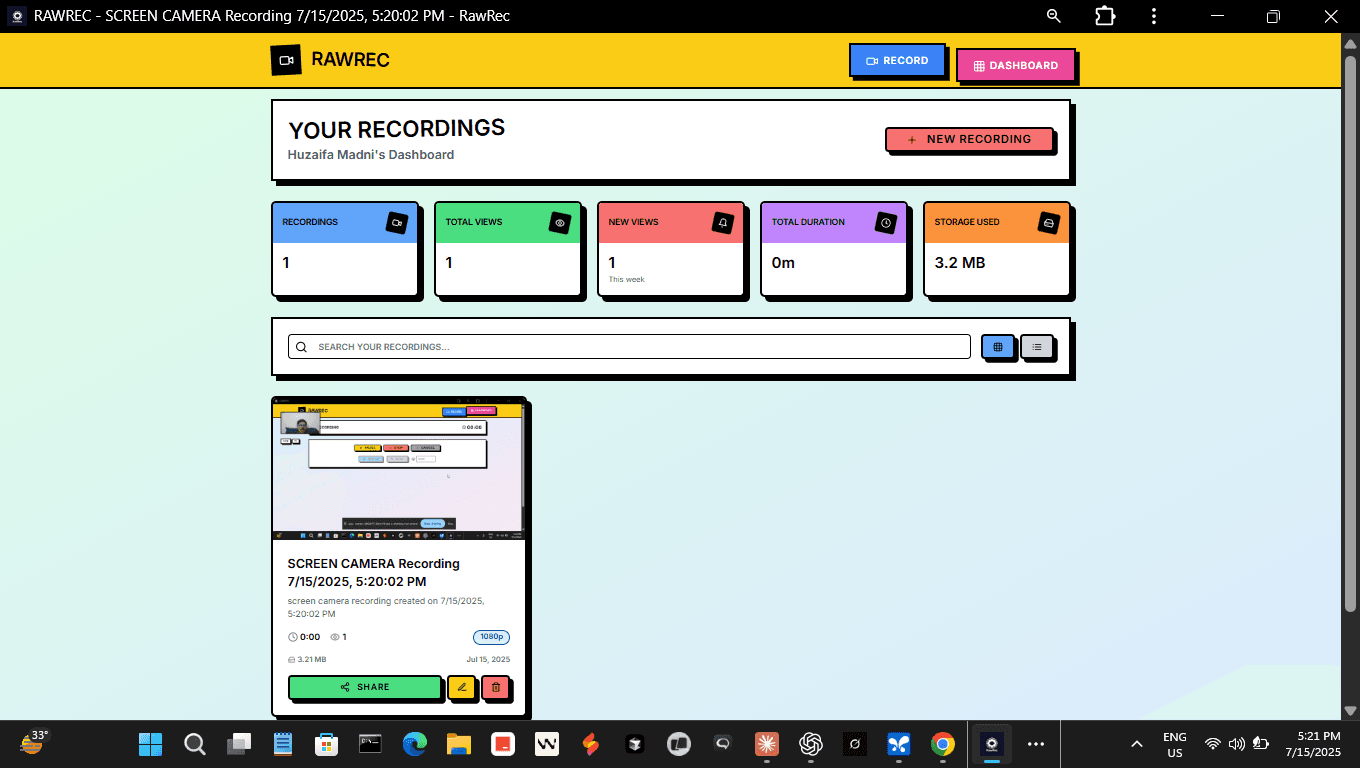Click the 1080p quality badge
The image size is (1360, 768).
491,637
